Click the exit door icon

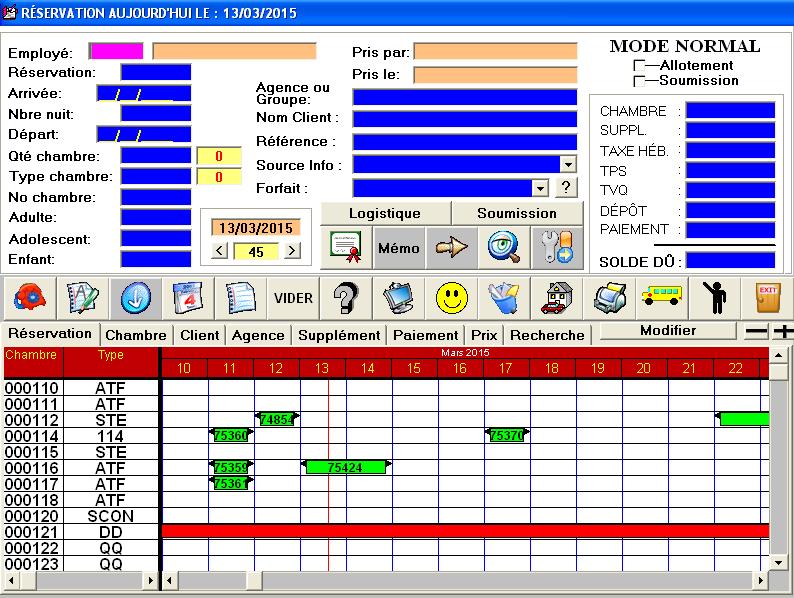pyautogui.click(x=768, y=298)
